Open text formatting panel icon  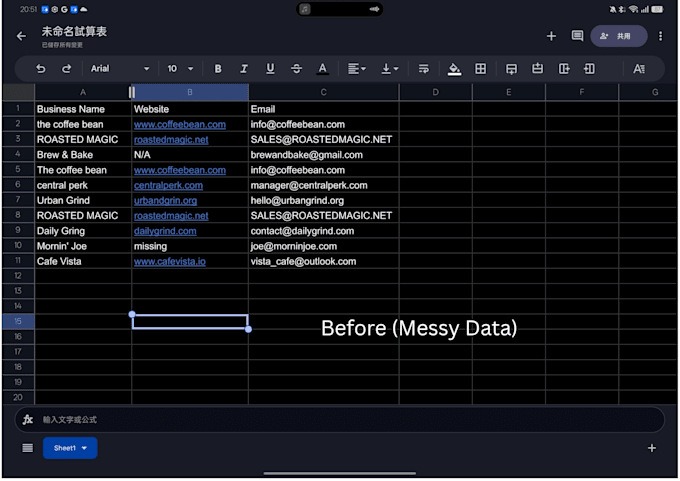[x=639, y=69]
